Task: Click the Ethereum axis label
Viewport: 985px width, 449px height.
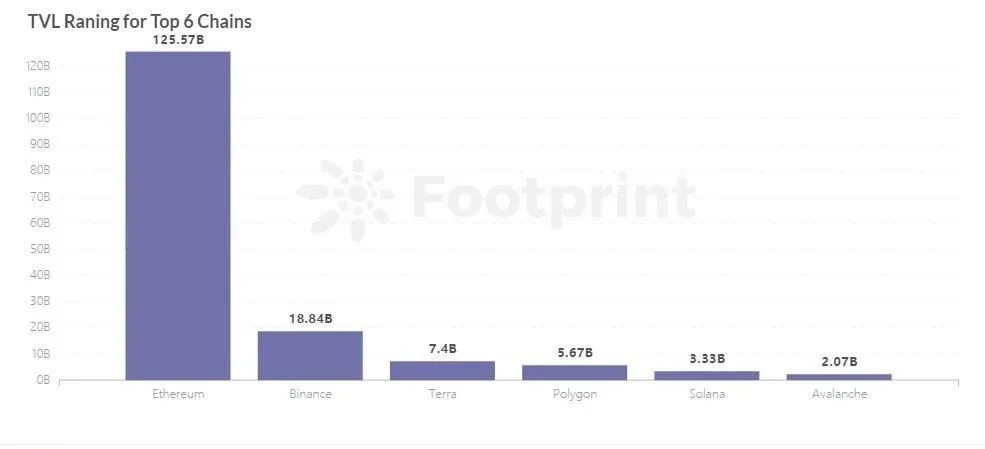Action: click(x=178, y=394)
